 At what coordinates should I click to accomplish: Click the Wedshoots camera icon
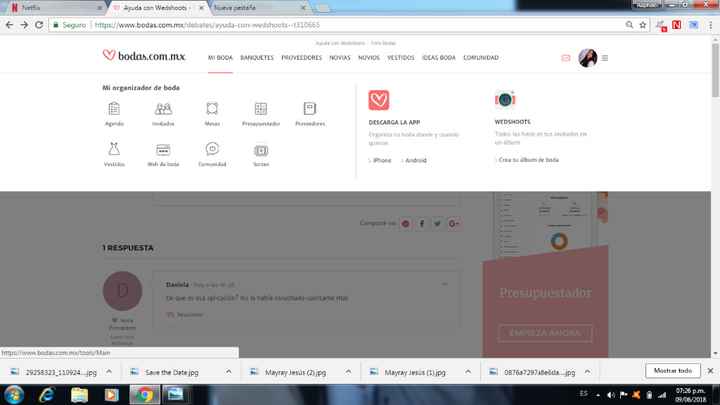click(505, 99)
